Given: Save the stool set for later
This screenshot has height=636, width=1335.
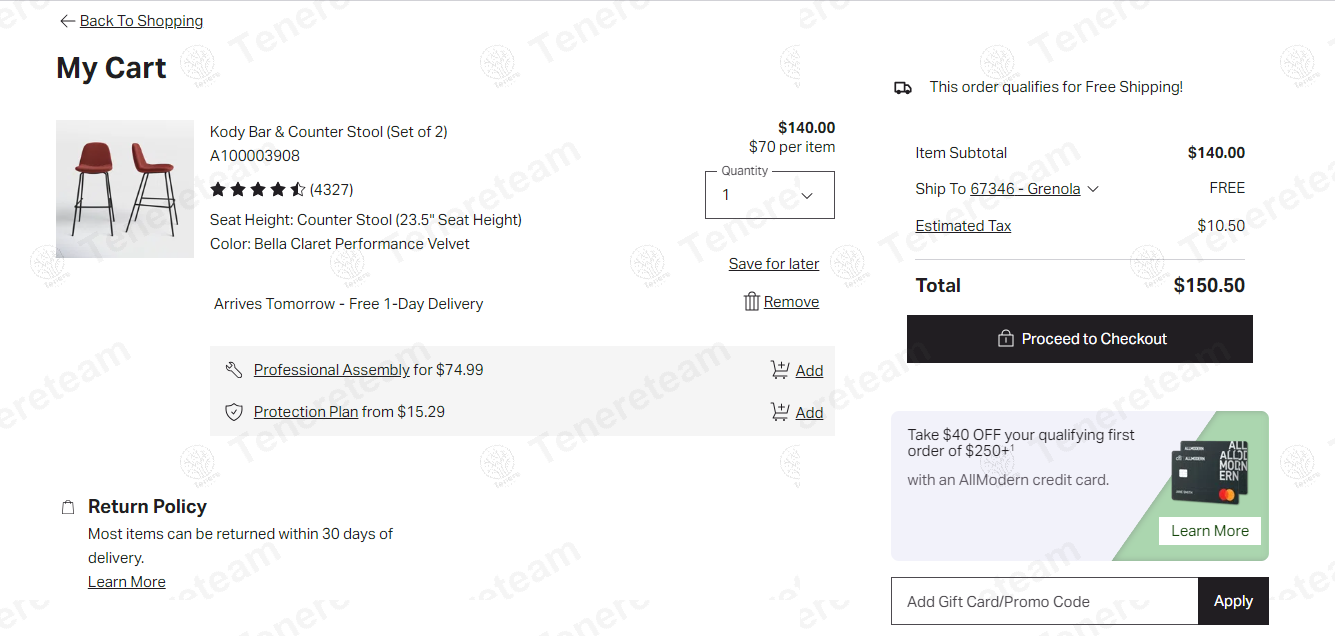Looking at the screenshot, I should click(773, 264).
